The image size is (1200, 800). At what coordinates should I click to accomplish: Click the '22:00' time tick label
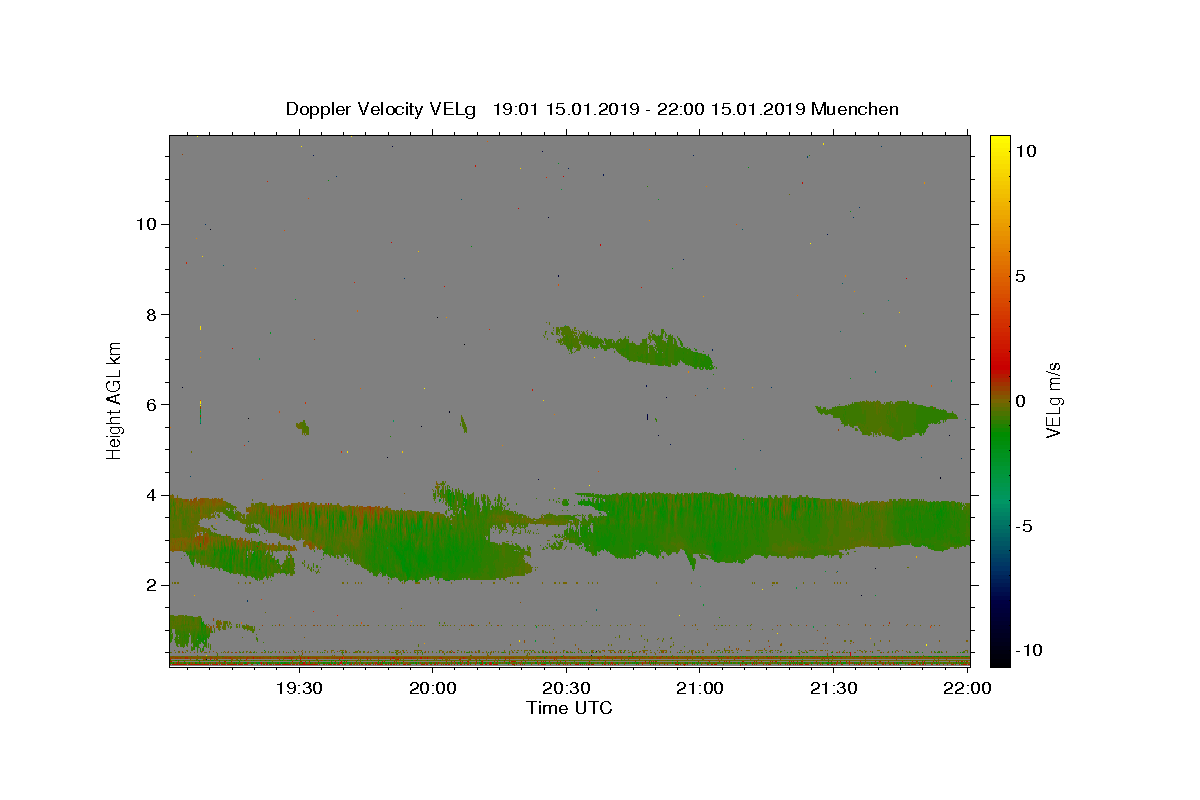click(967, 688)
